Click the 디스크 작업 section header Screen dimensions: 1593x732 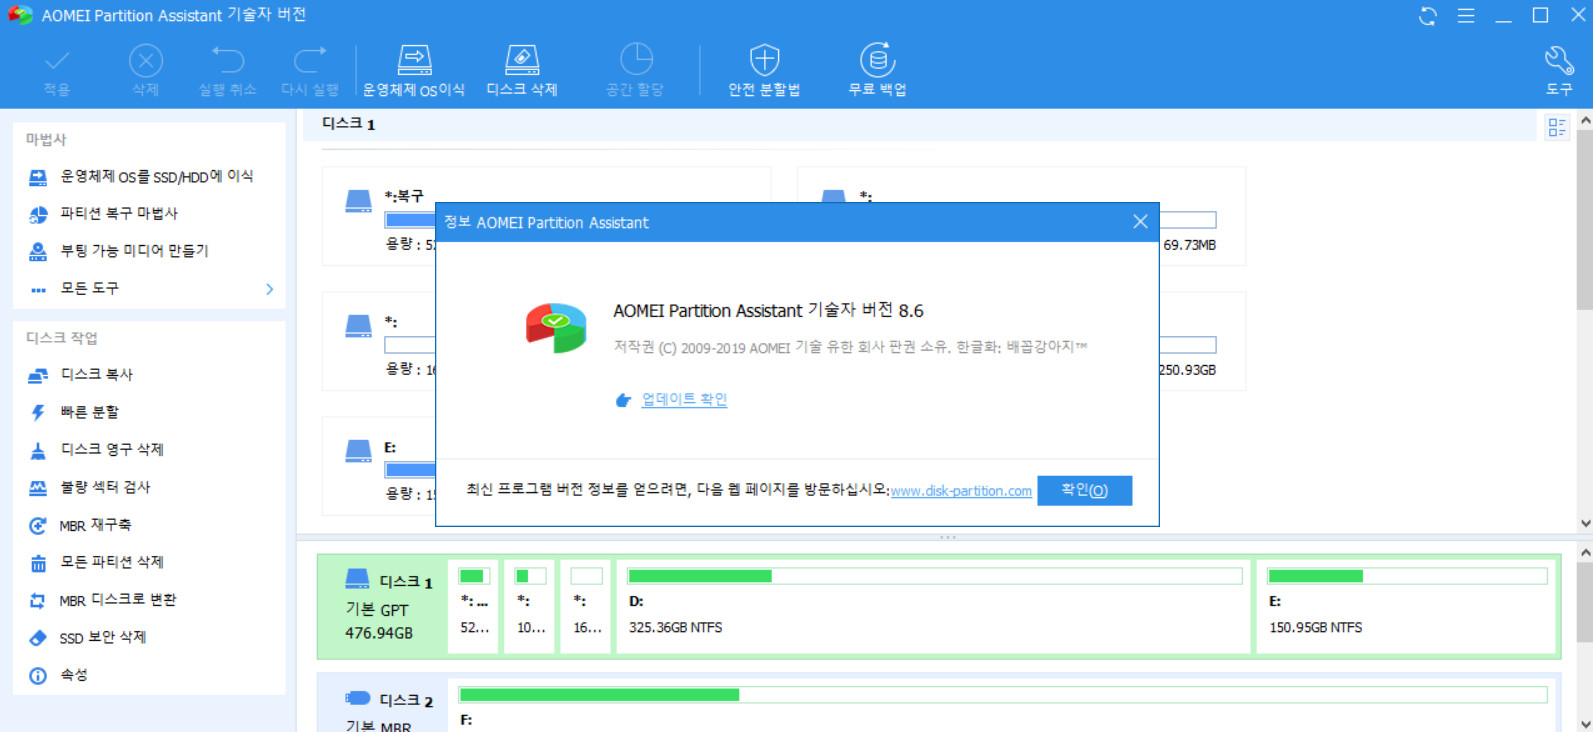[62, 338]
